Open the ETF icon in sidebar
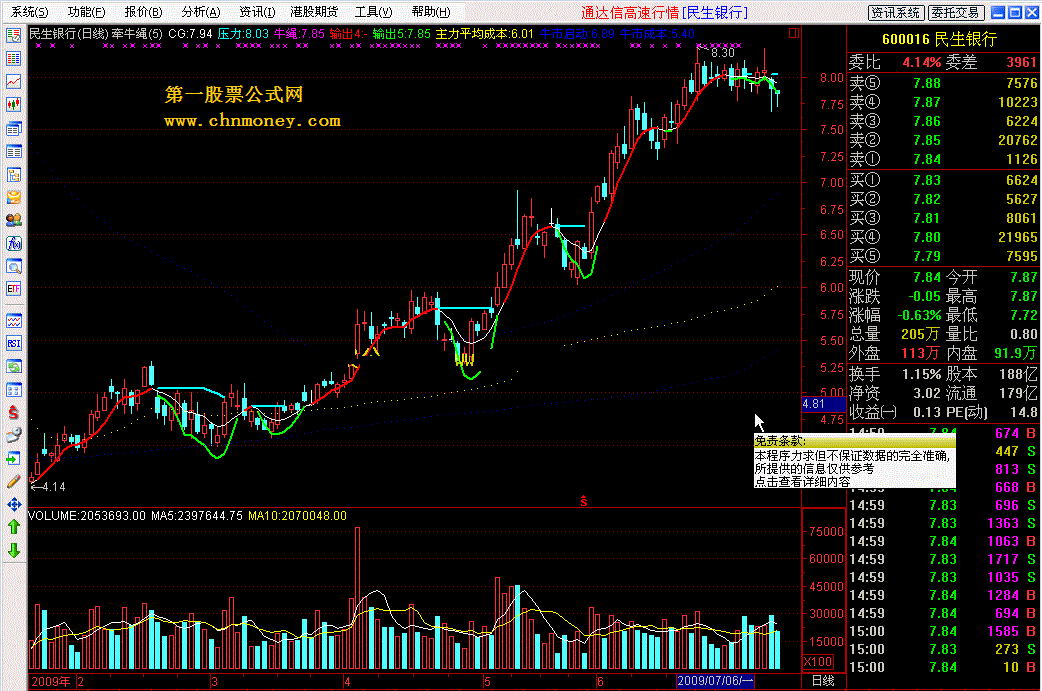This screenshot has width=1042, height=691. [x=13, y=288]
